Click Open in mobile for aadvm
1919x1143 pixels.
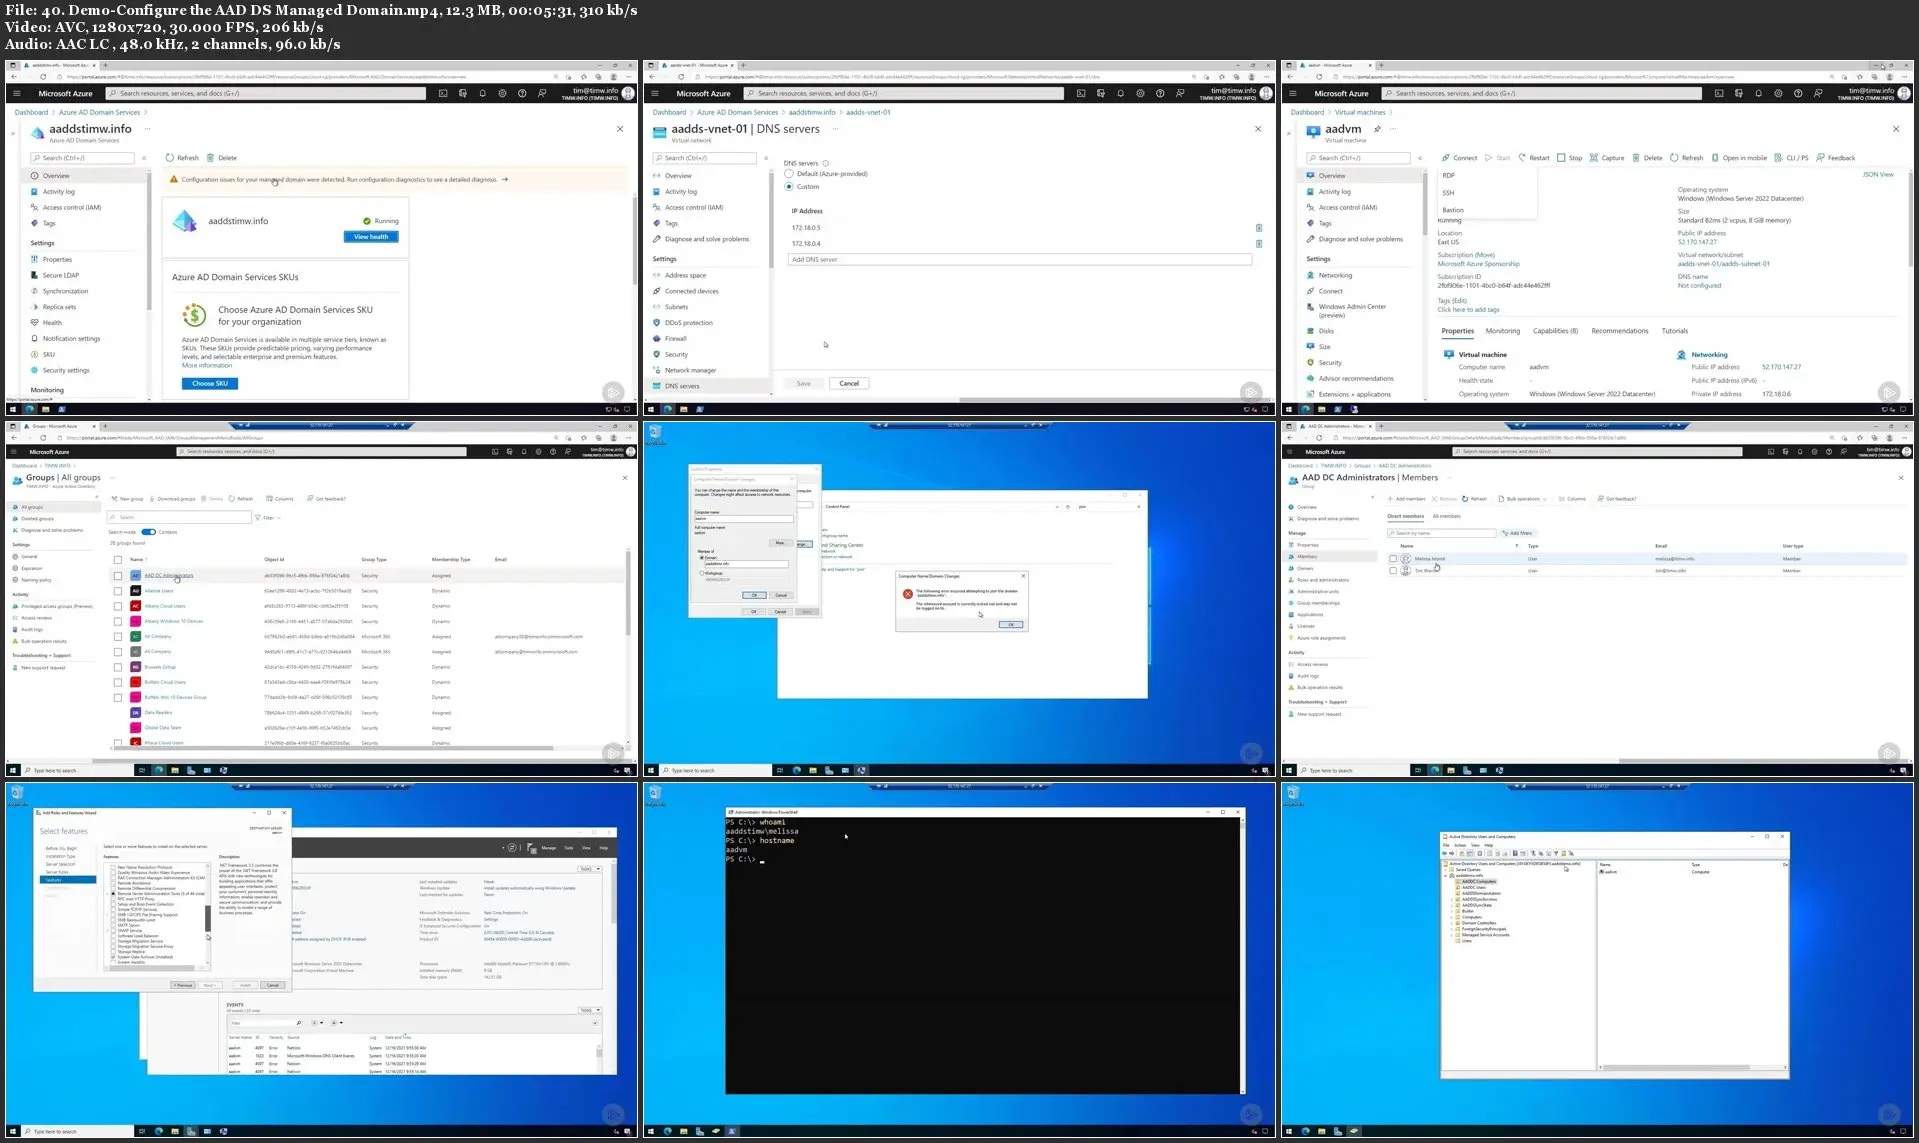(x=1739, y=158)
